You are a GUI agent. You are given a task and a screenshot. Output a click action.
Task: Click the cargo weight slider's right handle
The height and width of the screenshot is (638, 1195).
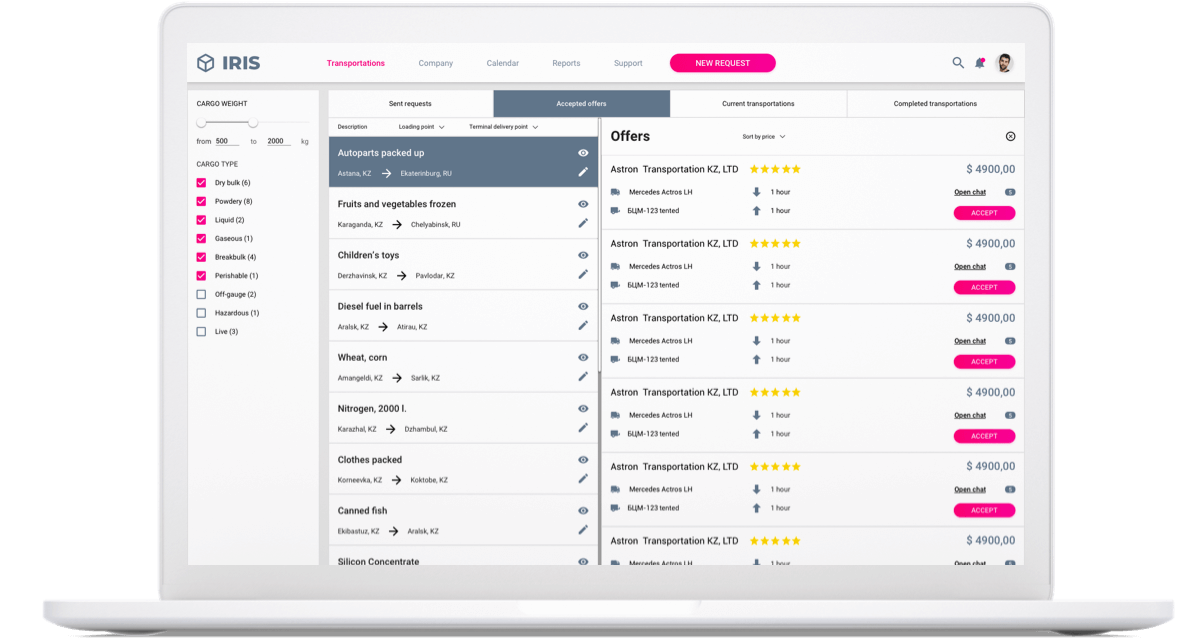253,122
